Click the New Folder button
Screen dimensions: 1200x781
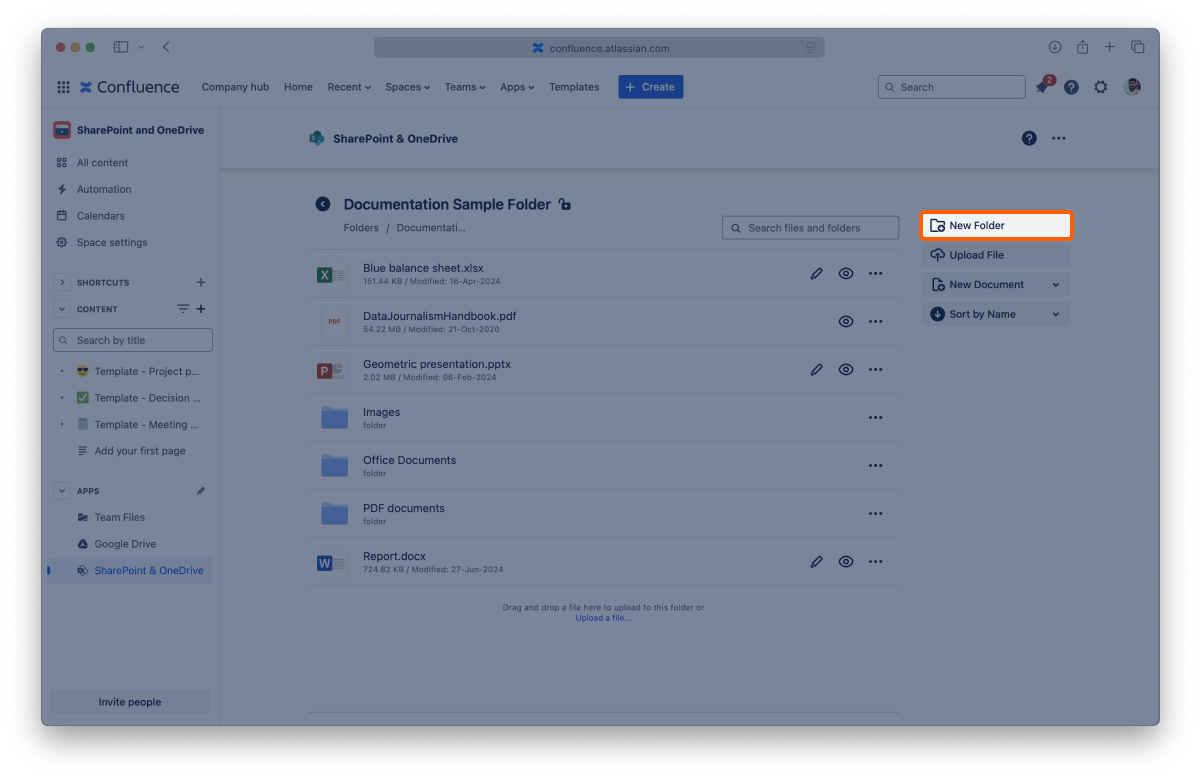pos(995,226)
